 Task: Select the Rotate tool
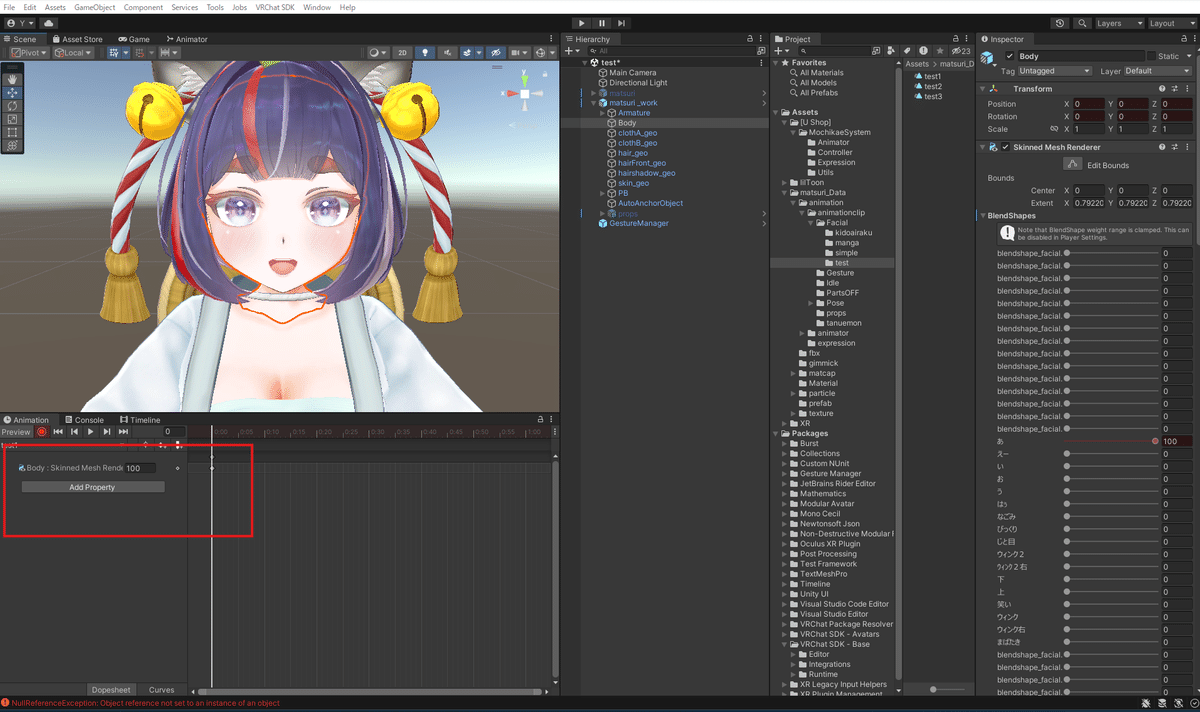click(x=13, y=105)
